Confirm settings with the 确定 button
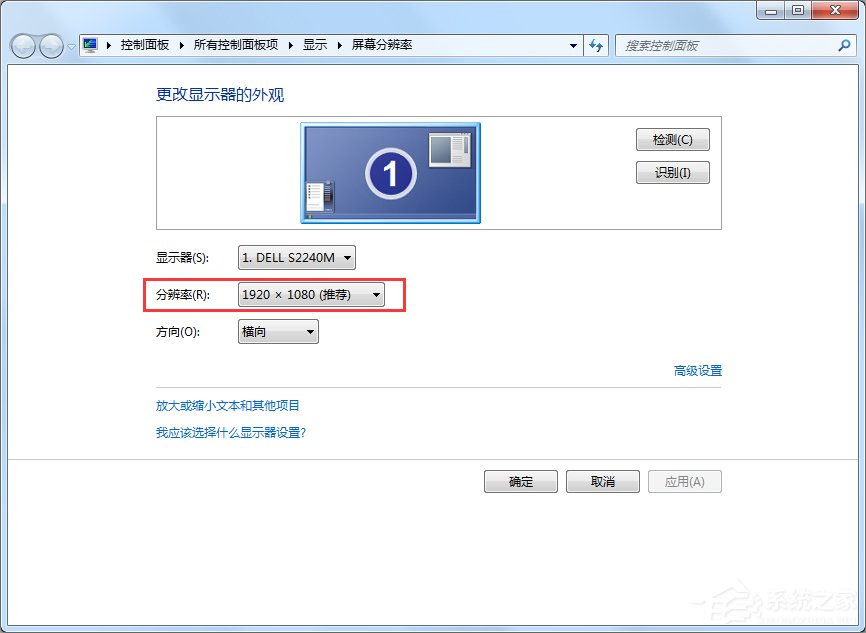This screenshot has height=633, width=866. pyautogui.click(x=520, y=481)
